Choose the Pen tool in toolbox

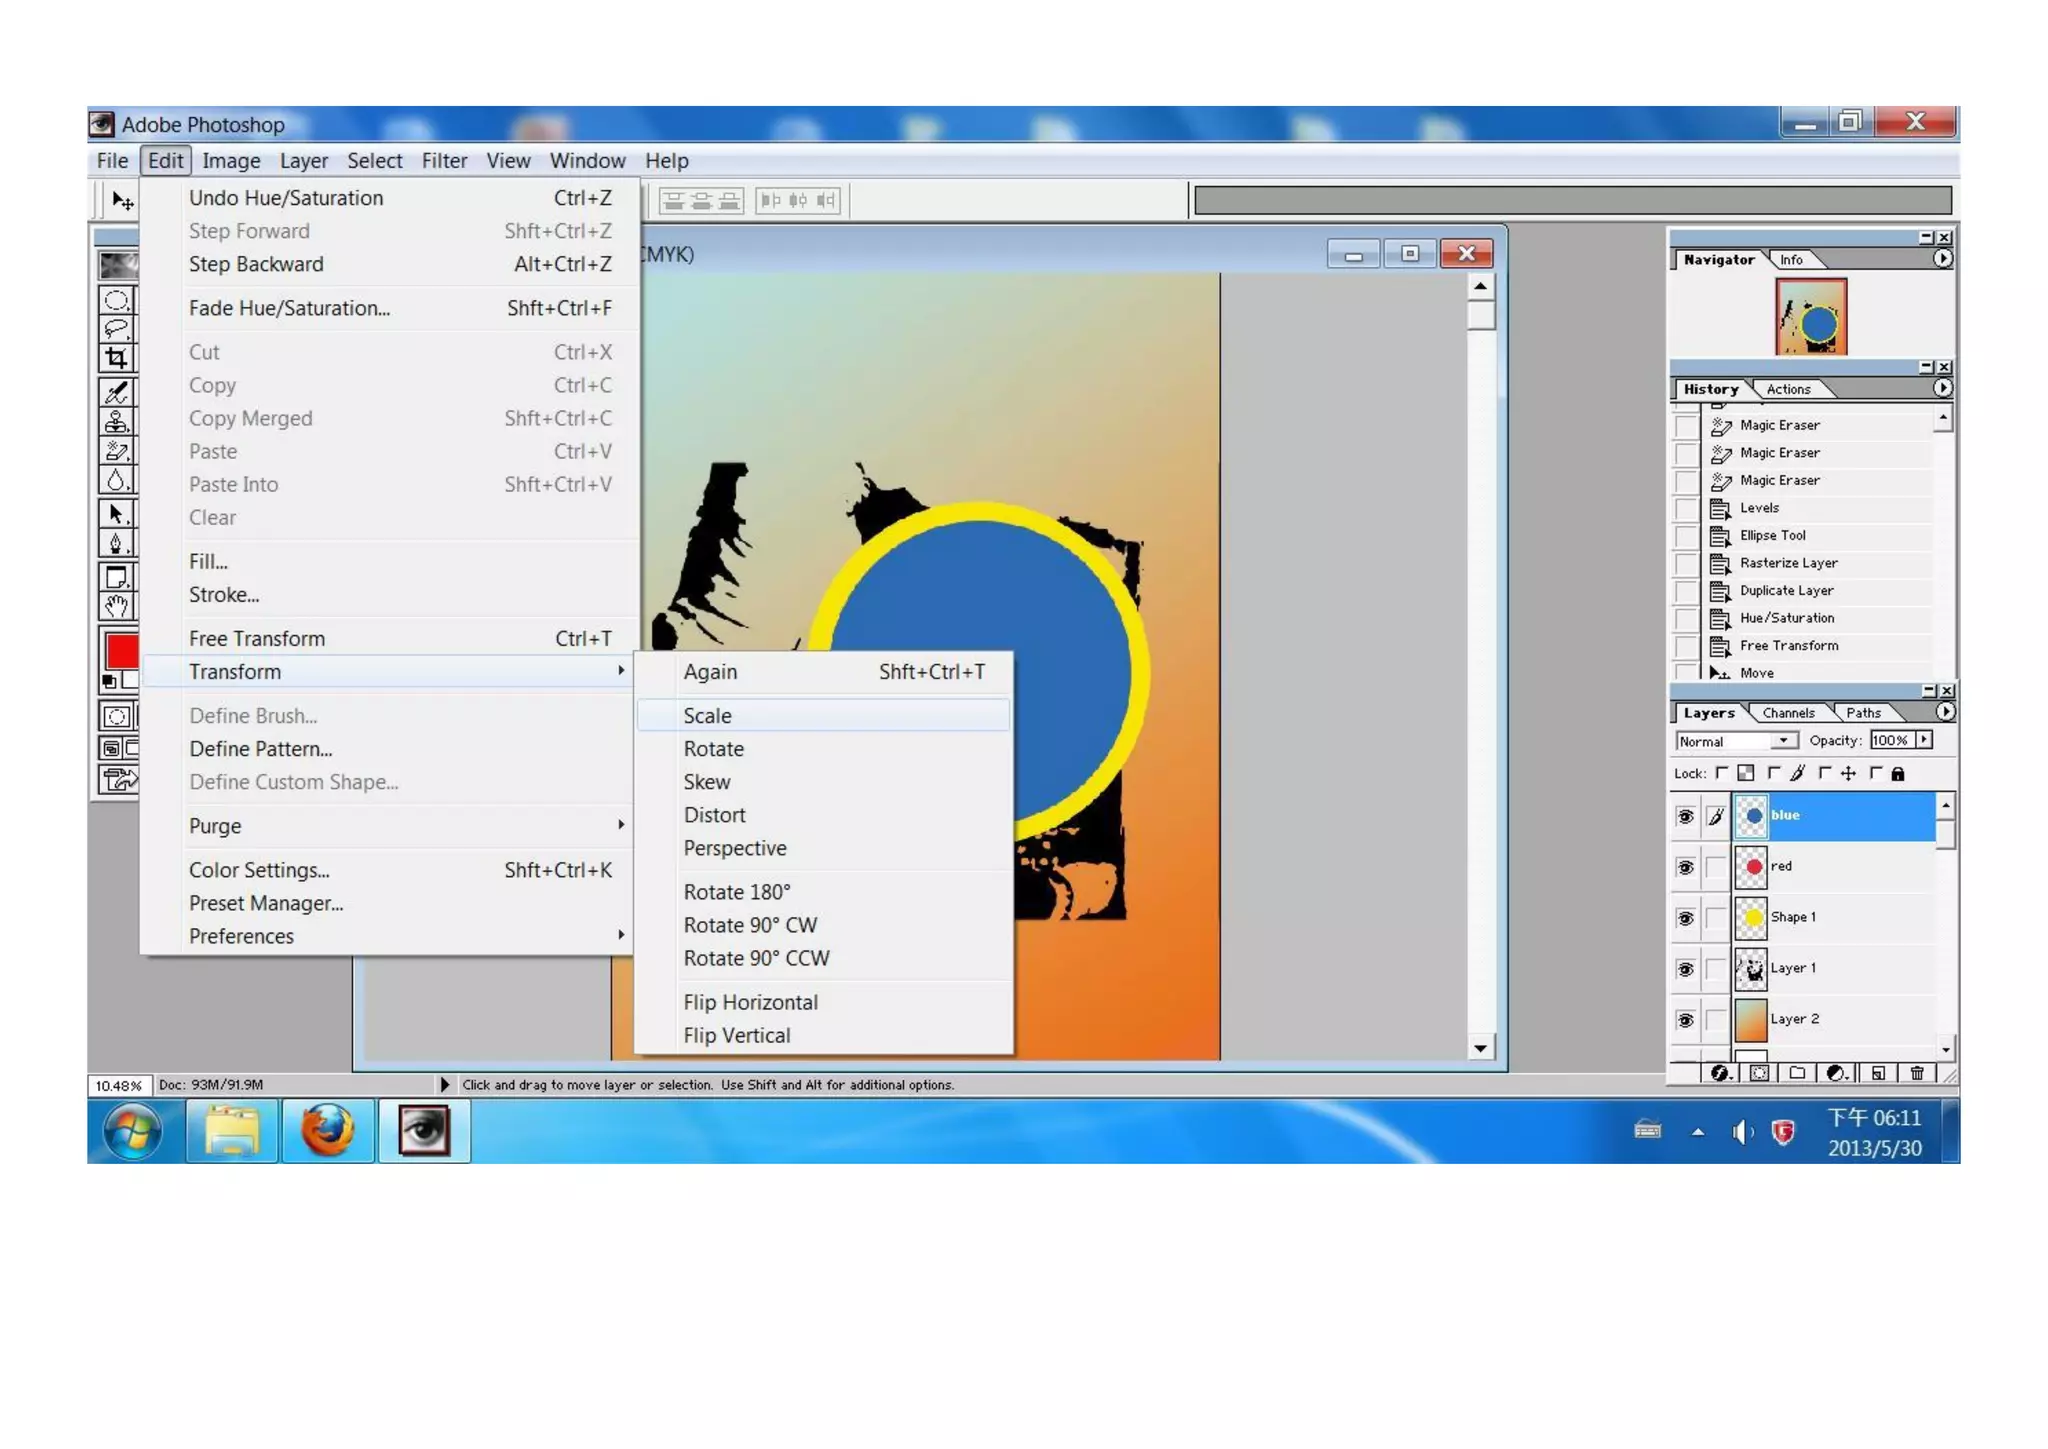tap(116, 543)
